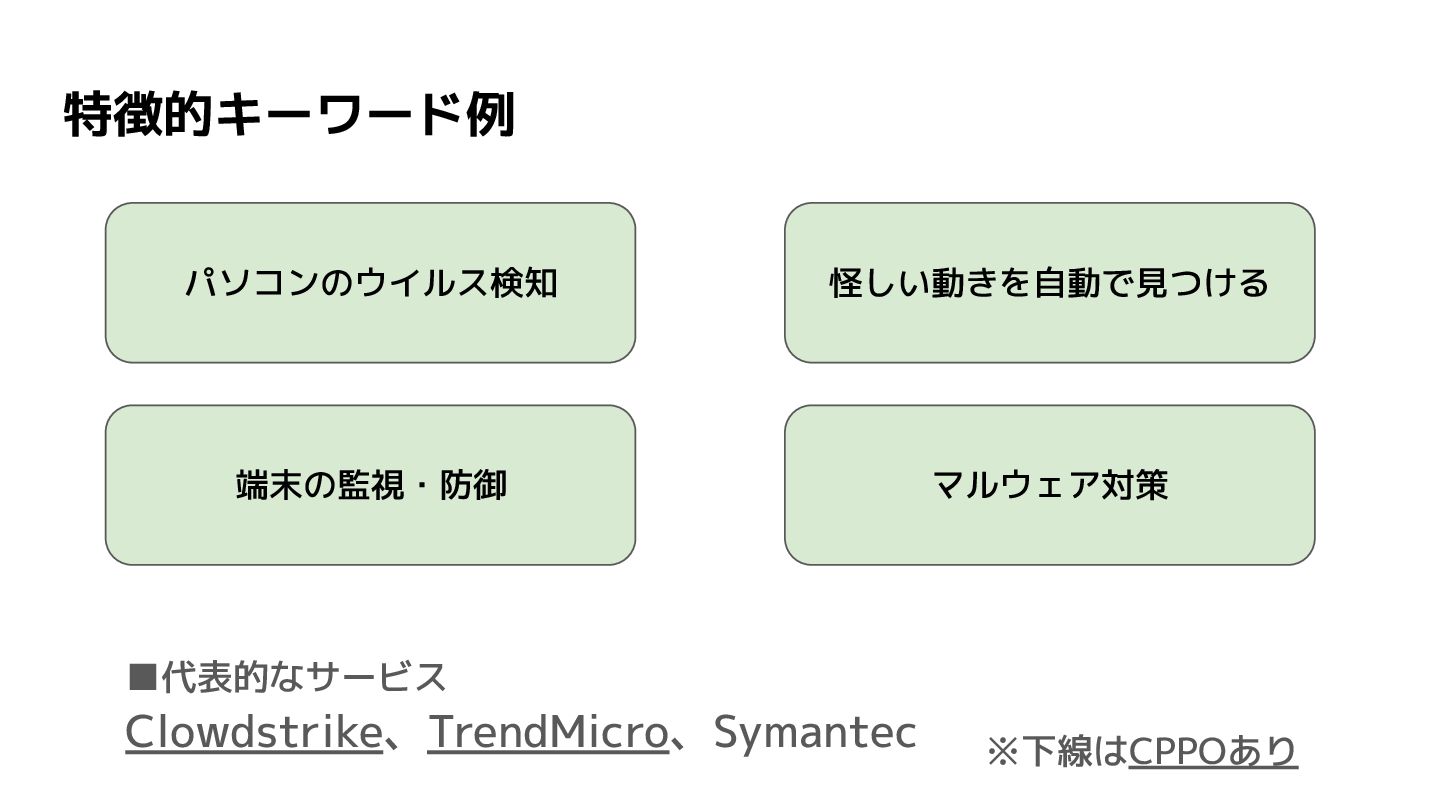This screenshot has width=1440, height=810.
Task: Click the ・ dot between 監視 and 防御
Action: [x=420, y=485]
